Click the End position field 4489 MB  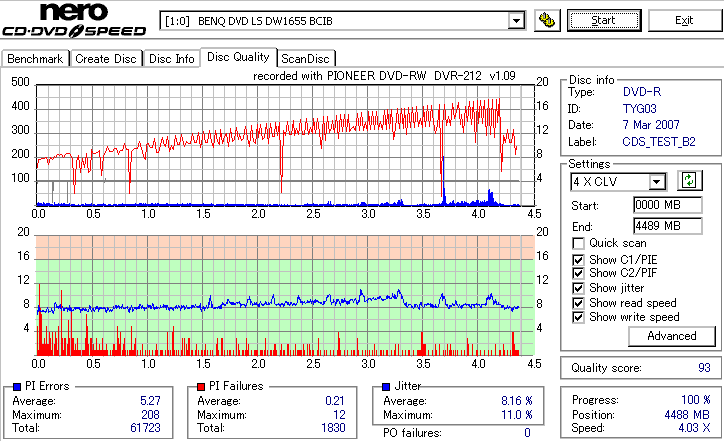coord(668,226)
